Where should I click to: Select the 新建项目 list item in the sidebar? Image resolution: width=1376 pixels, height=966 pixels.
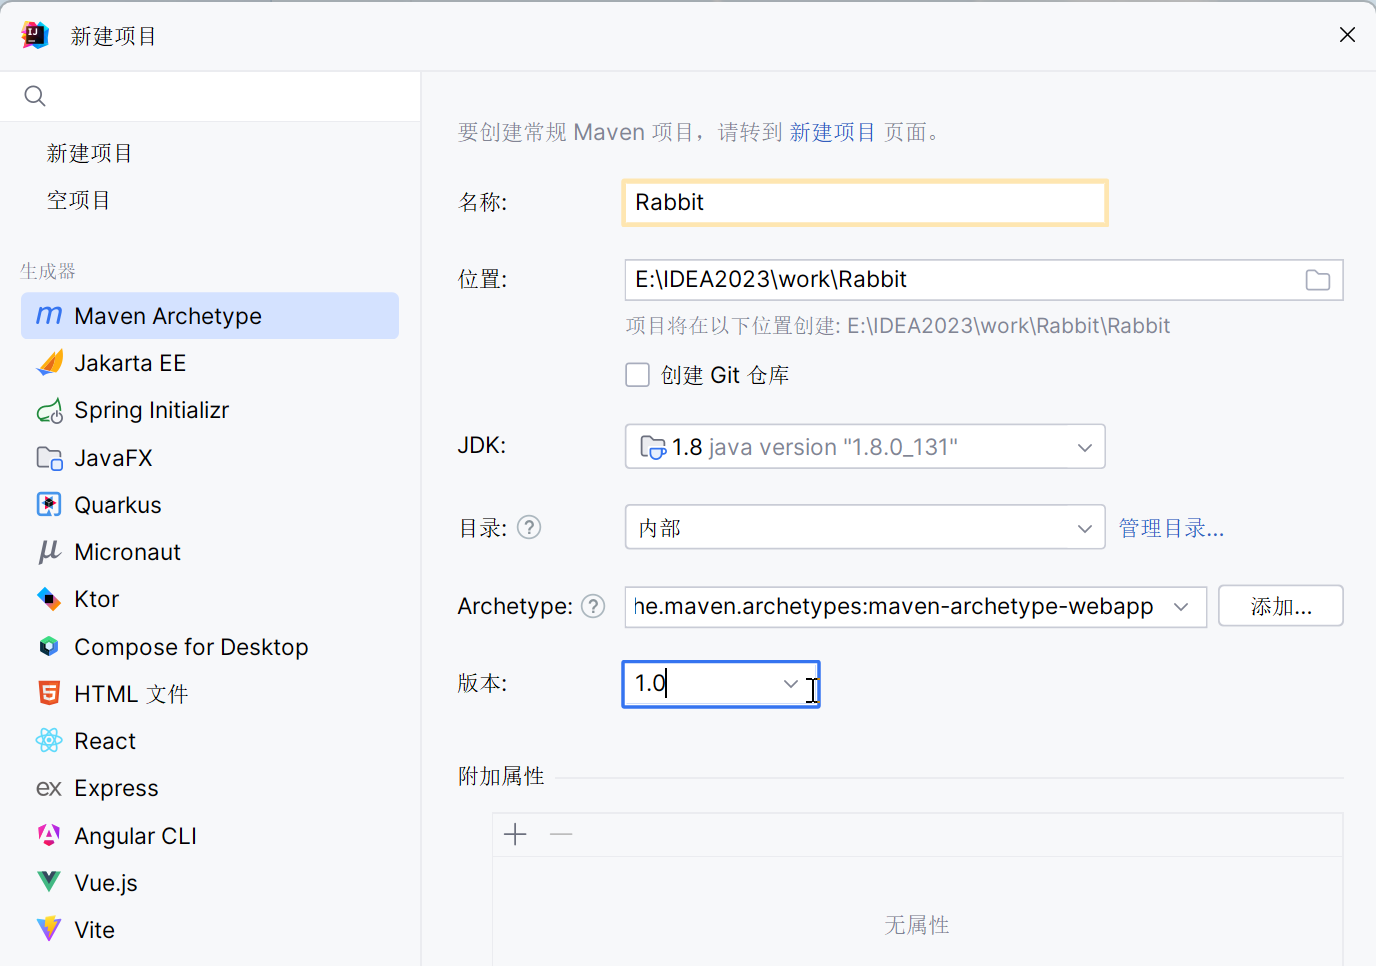[x=90, y=153]
